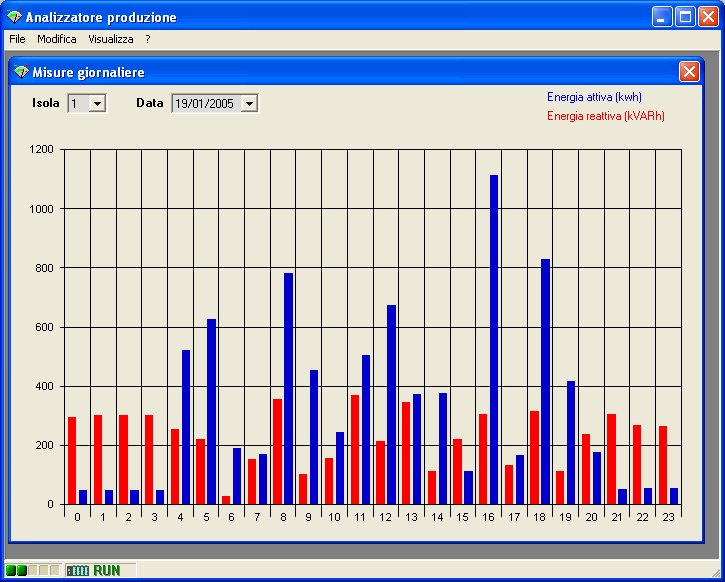
Task: Click the first green status light
Action: pos(11,570)
